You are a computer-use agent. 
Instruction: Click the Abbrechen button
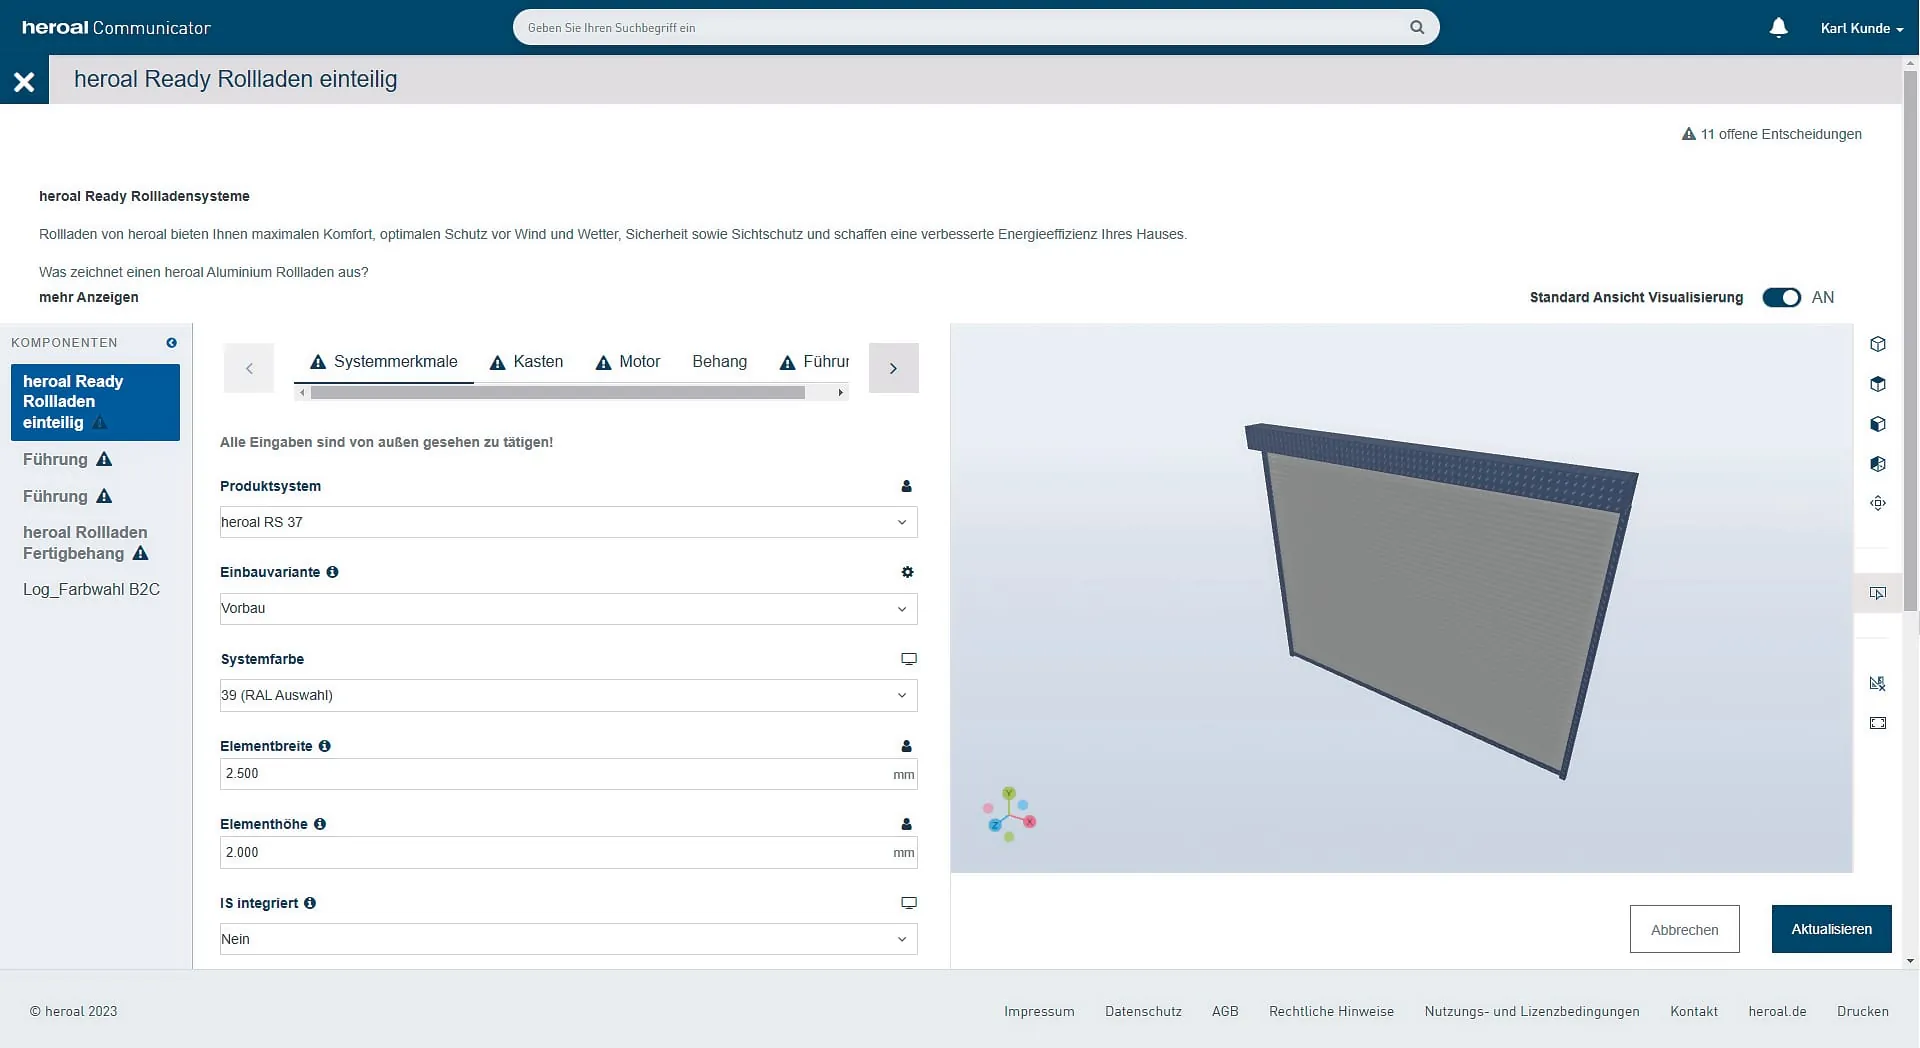(x=1684, y=929)
